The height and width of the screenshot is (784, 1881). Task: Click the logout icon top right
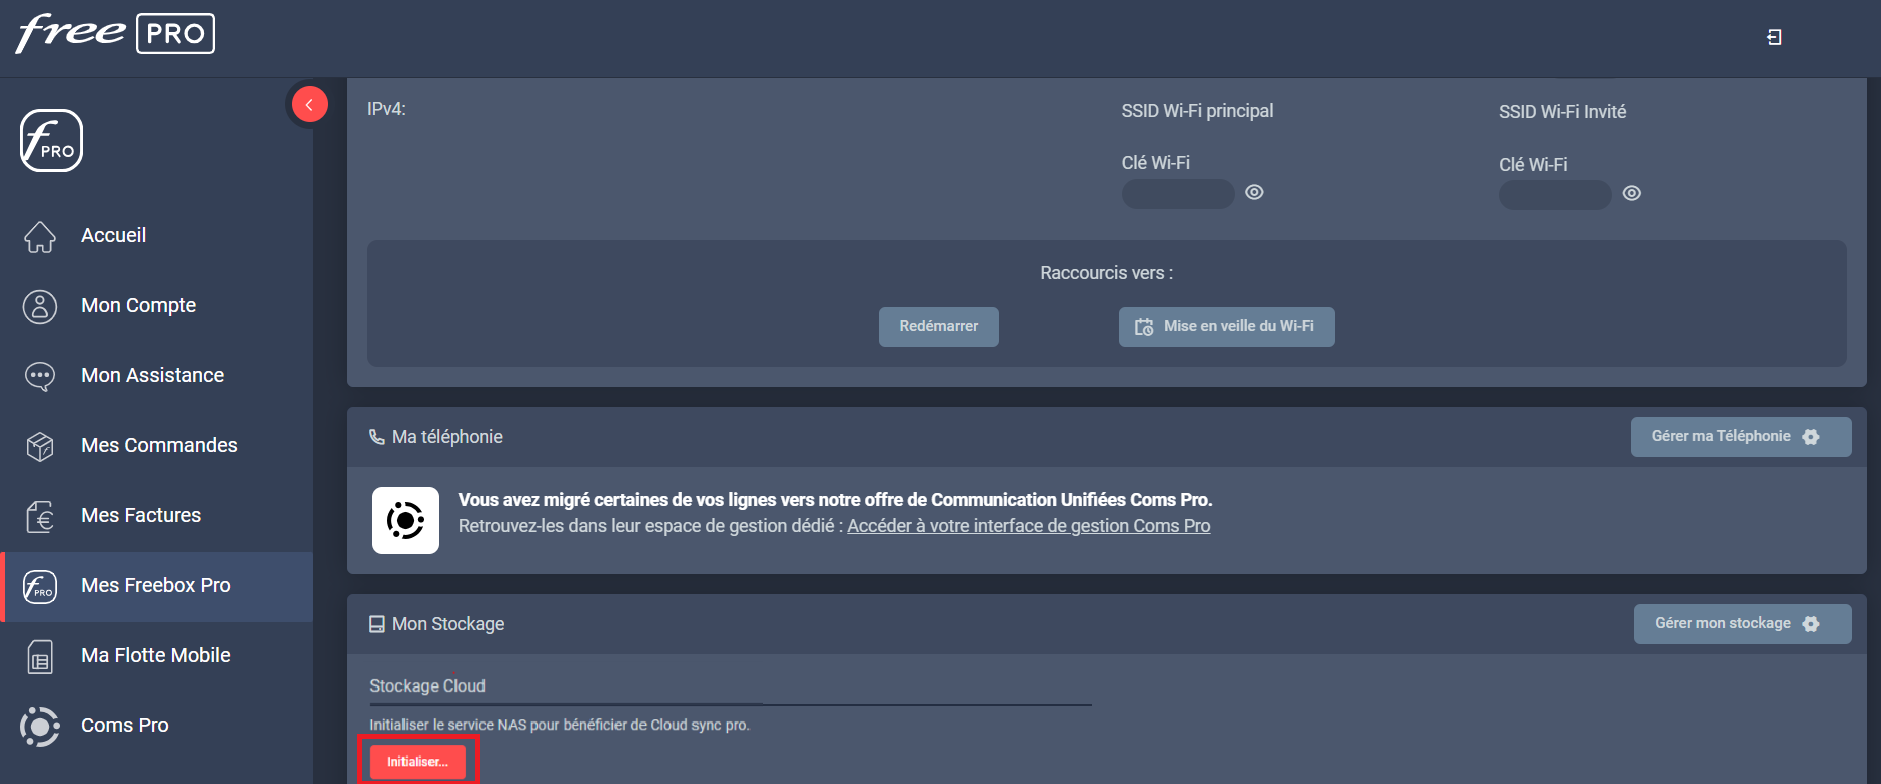(x=1775, y=36)
